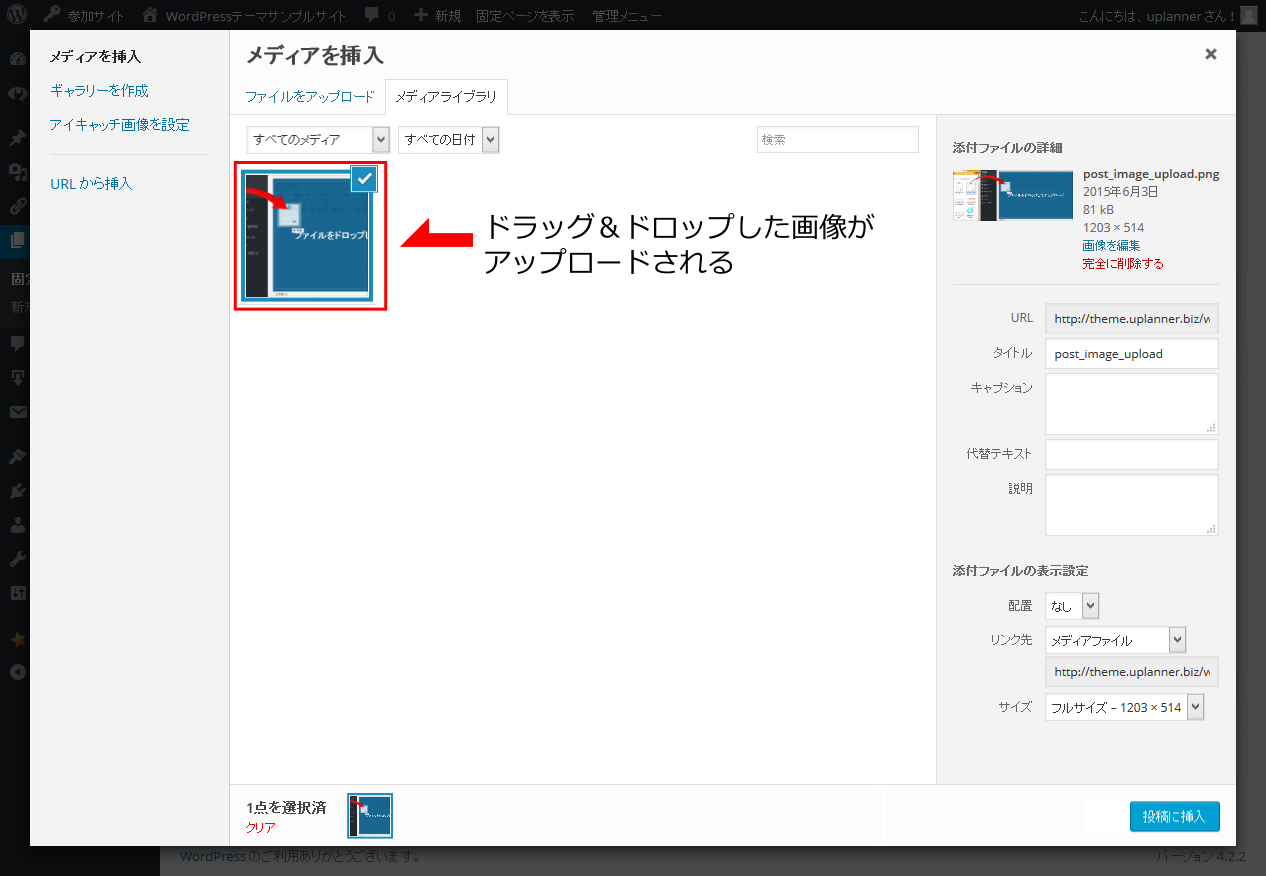Click the 画像を編集 link
This screenshot has height=876, width=1266.
coord(1110,245)
